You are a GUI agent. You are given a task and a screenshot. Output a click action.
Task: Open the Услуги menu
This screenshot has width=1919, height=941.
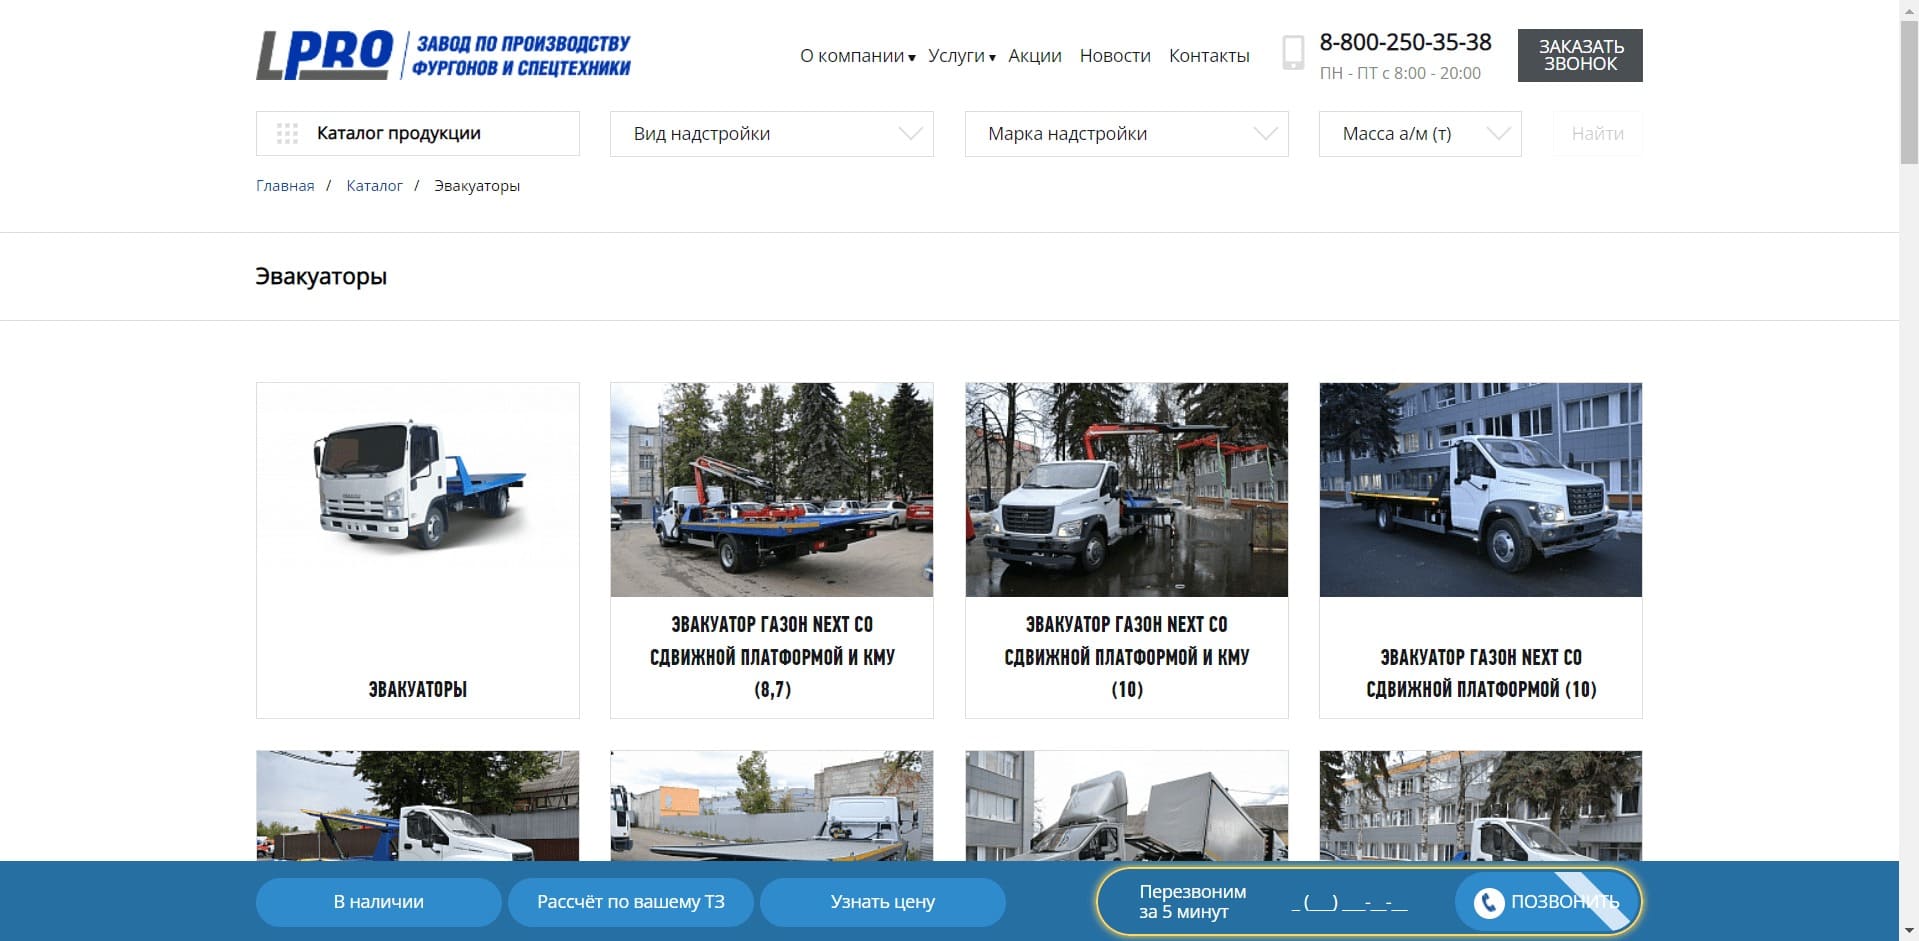[x=961, y=56]
